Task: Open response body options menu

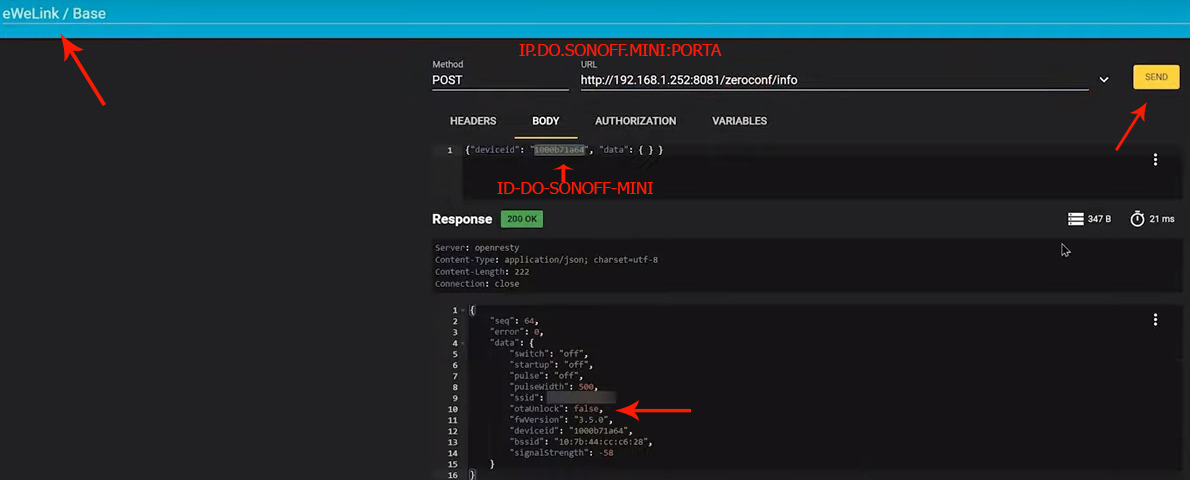Action: (1155, 320)
